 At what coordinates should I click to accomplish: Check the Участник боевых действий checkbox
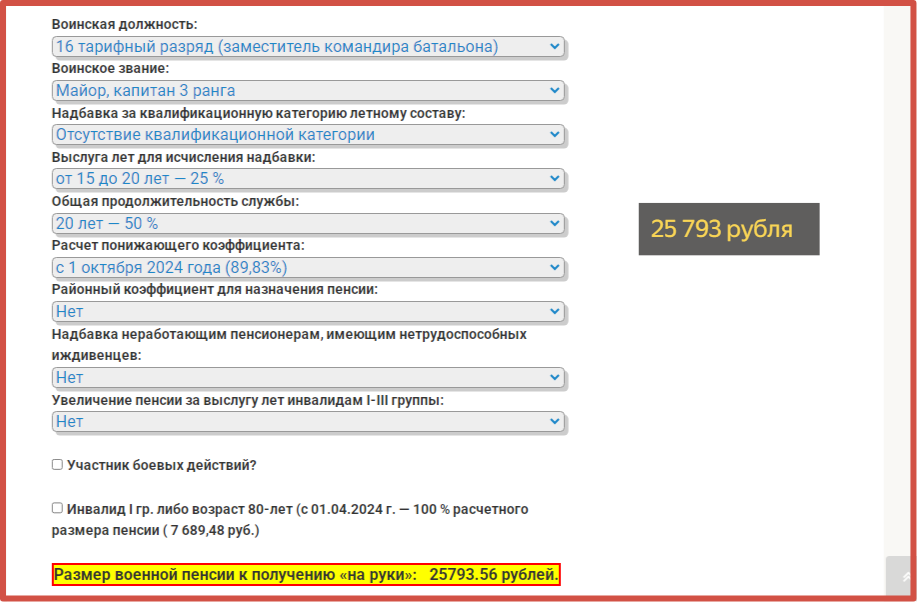(x=57, y=465)
